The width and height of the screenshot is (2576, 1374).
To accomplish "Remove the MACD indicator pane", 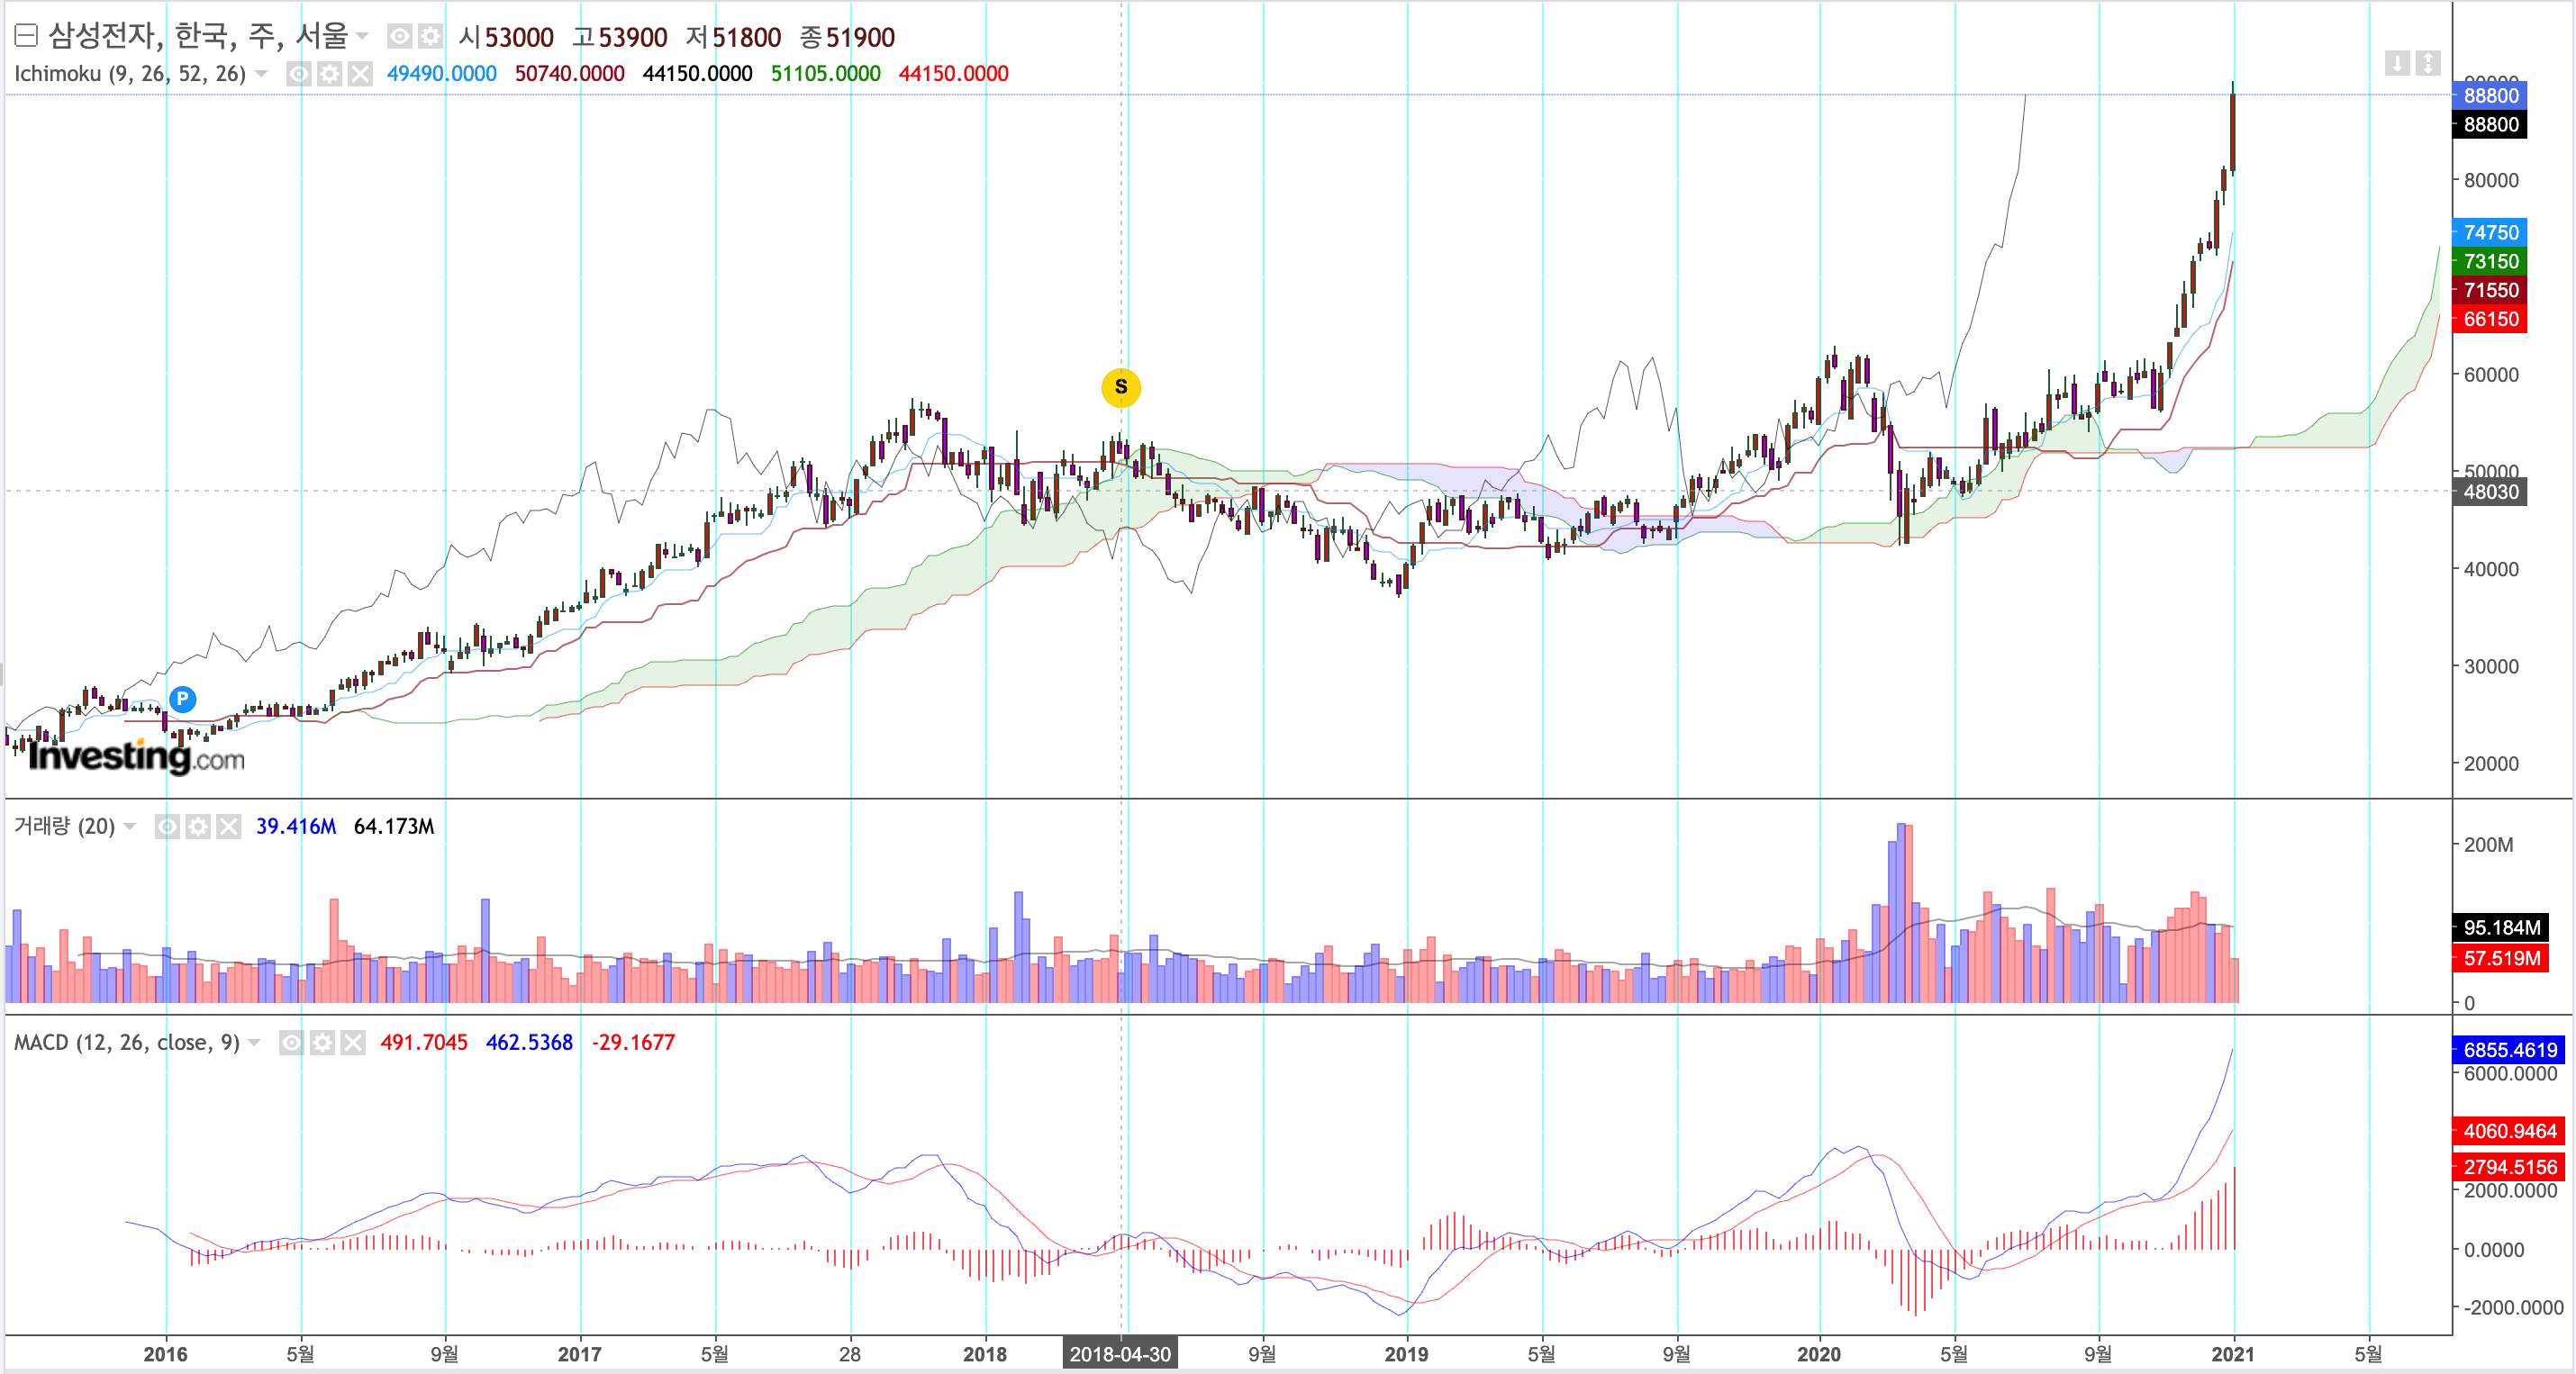I will point(353,1043).
